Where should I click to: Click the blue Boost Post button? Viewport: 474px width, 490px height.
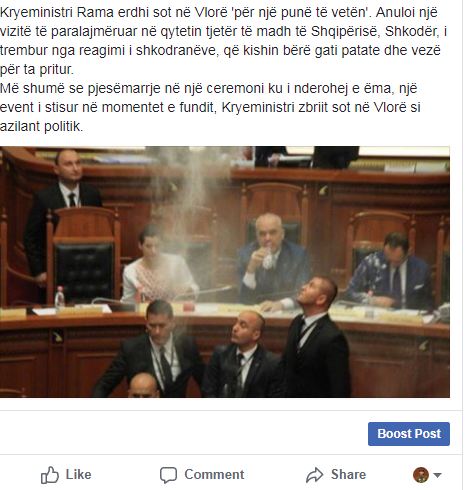point(409,434)
